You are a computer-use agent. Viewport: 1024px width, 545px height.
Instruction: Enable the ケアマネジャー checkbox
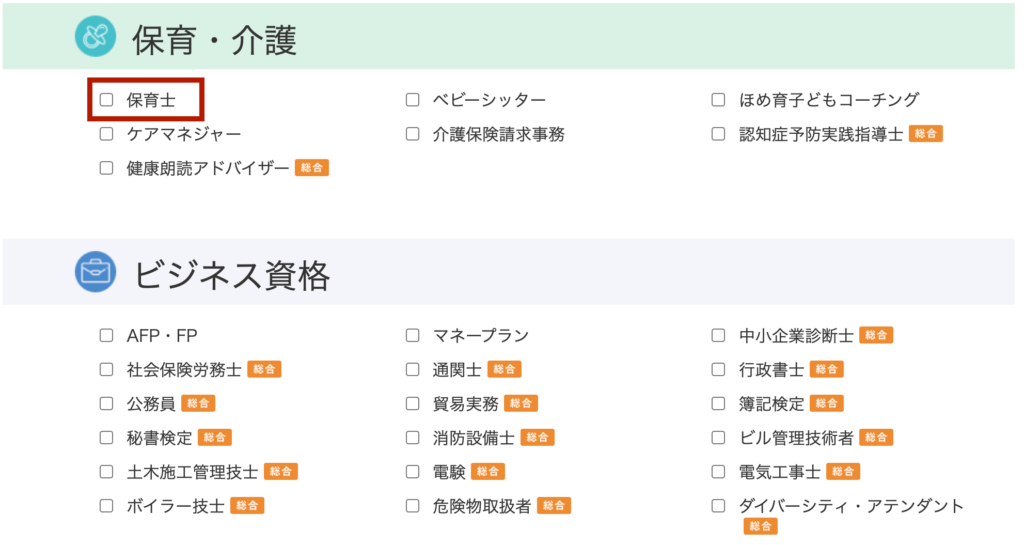pos(106,134)
